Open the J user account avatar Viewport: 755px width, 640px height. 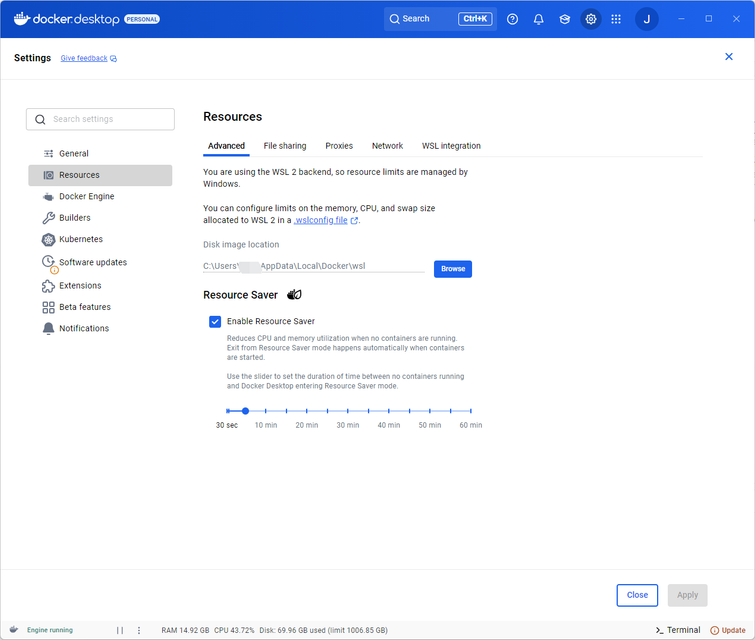pos(647,19)
